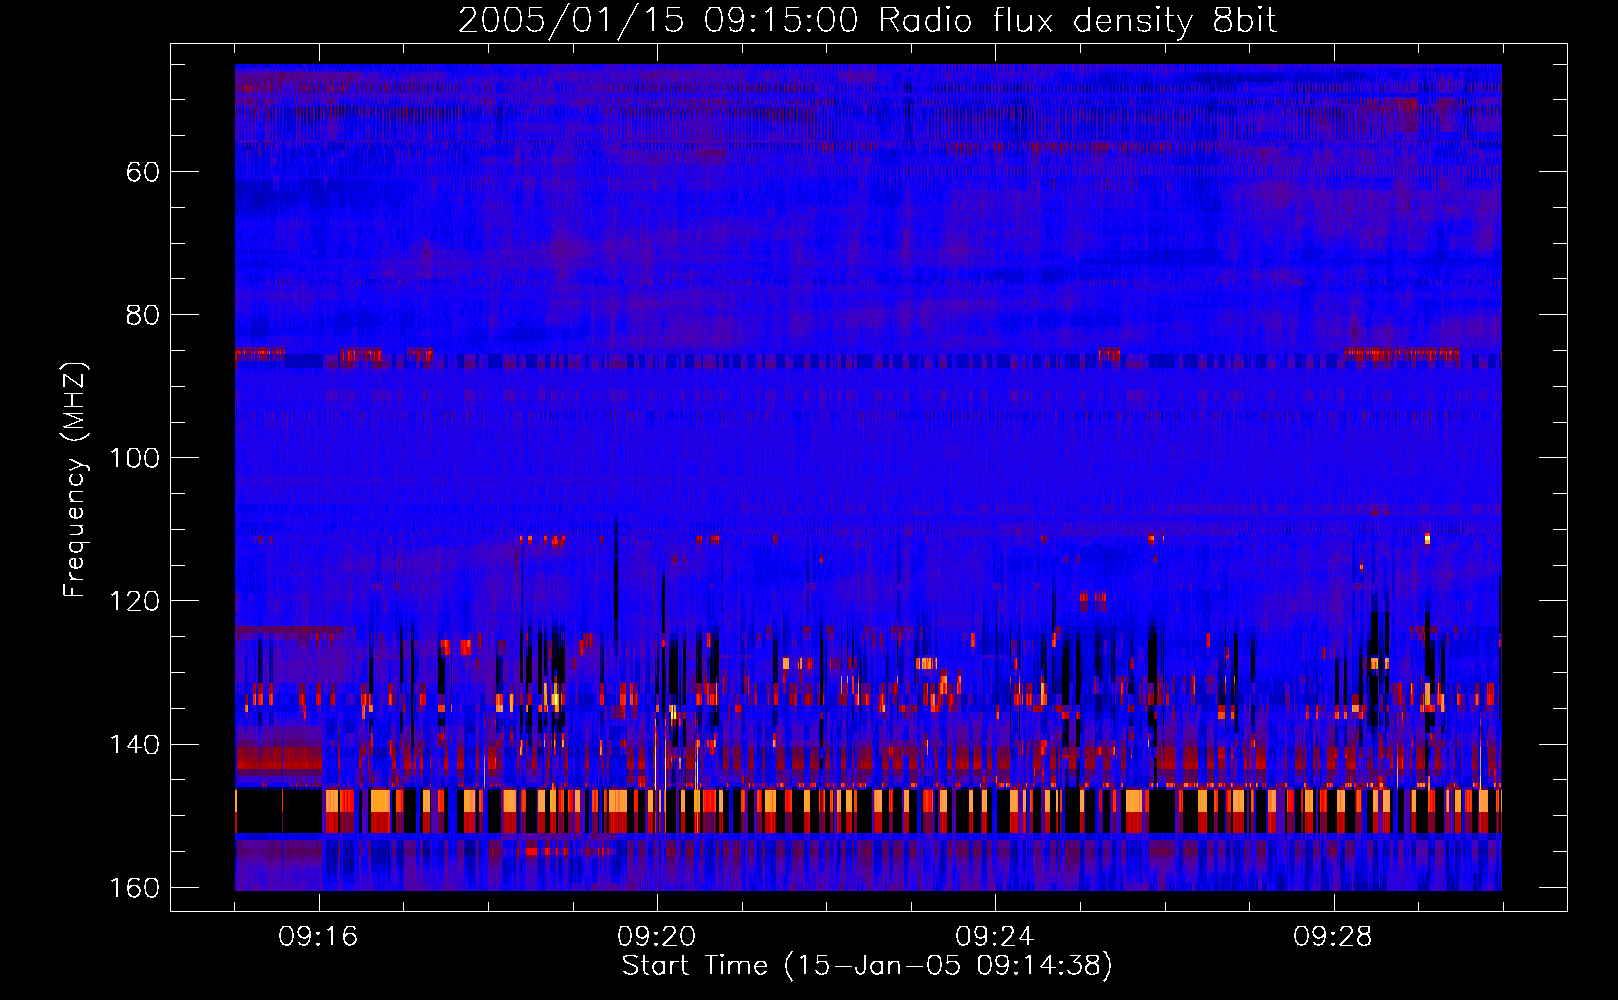Click the 60 frequency tick label
The height and width of the screenshot is (1000, 1618).
tap(143, 172)
